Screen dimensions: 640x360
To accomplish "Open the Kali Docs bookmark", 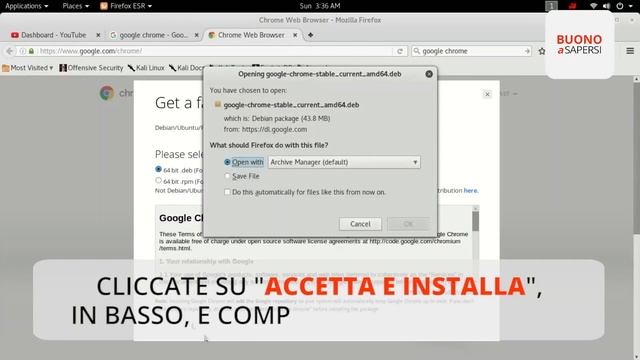I will coord(187,68).
